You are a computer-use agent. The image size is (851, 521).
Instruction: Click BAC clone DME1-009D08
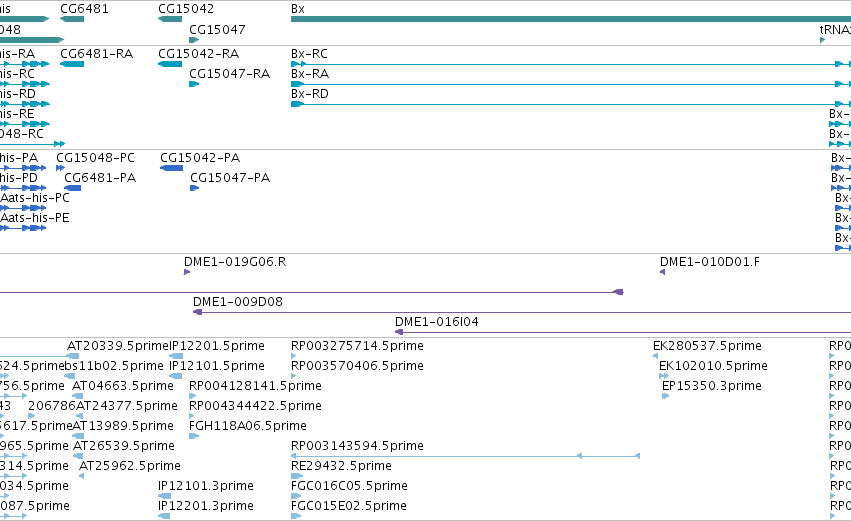238,302
